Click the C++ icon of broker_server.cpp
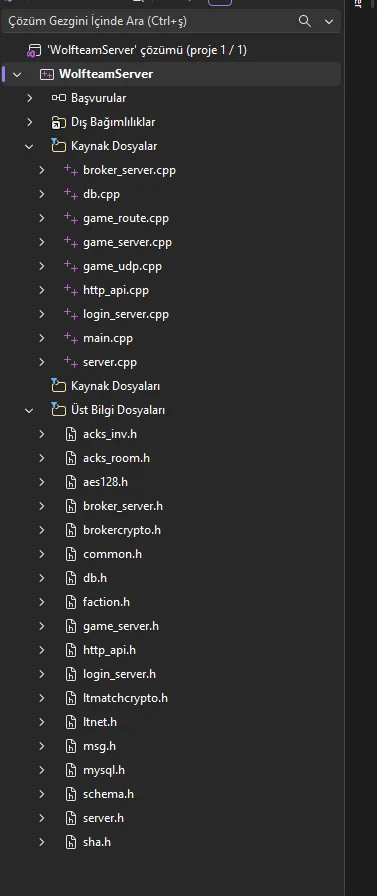Screen dimensions: 377x896 coord(71,170)
